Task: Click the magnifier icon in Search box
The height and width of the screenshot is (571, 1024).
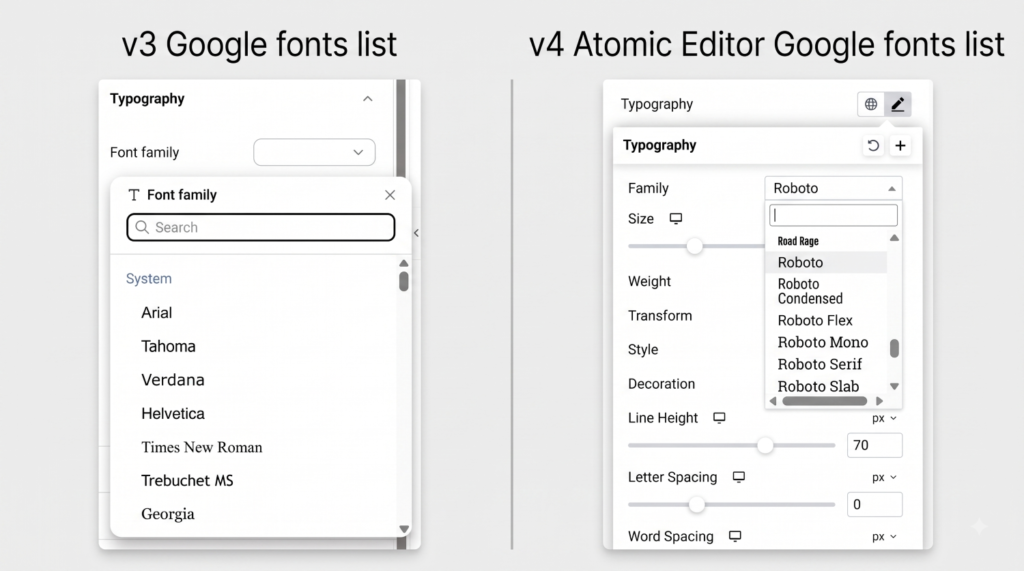Action: click(x=142, y=227)
